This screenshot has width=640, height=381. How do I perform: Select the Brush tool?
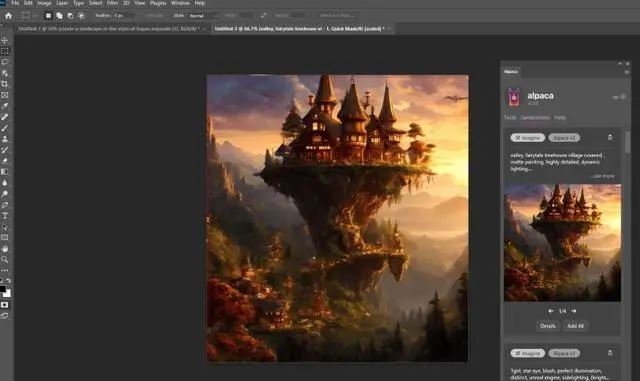tap(4, 128)
